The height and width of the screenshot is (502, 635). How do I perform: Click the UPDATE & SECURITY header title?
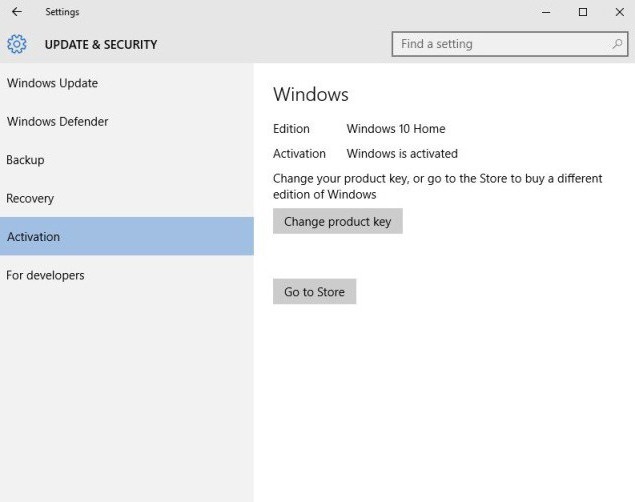101,44
